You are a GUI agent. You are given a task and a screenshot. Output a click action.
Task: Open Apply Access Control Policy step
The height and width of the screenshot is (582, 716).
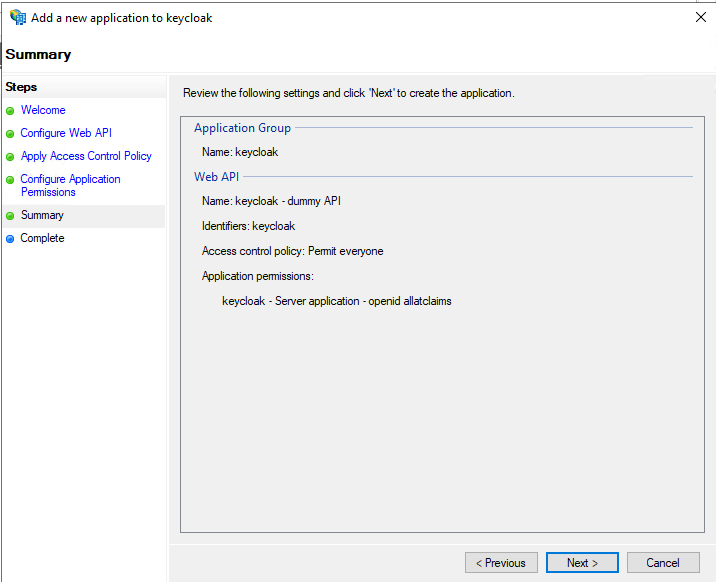[x=86, y=156]
